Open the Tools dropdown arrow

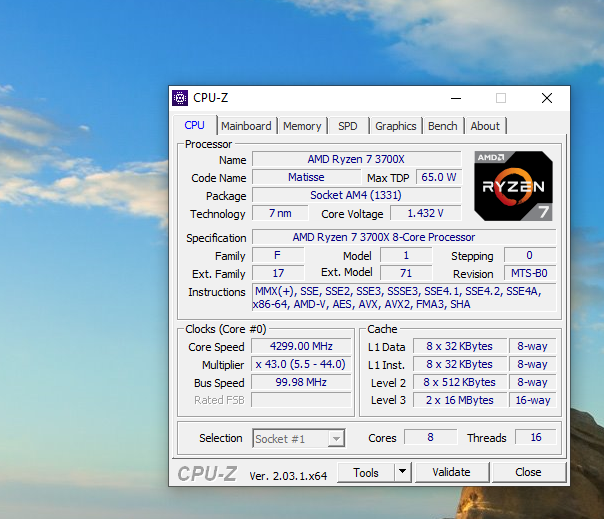(403, 472)
